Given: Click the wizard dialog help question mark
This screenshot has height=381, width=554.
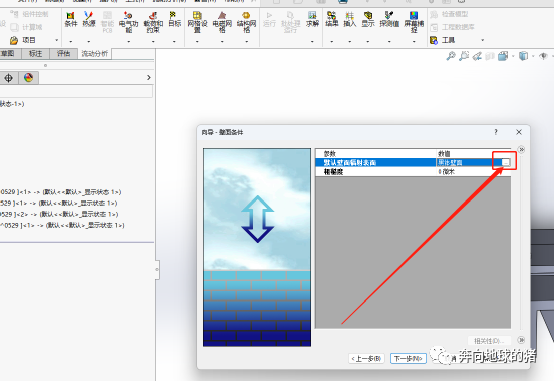Looking at the screenshot, I should pyautogui.click(x=496, y=132).
